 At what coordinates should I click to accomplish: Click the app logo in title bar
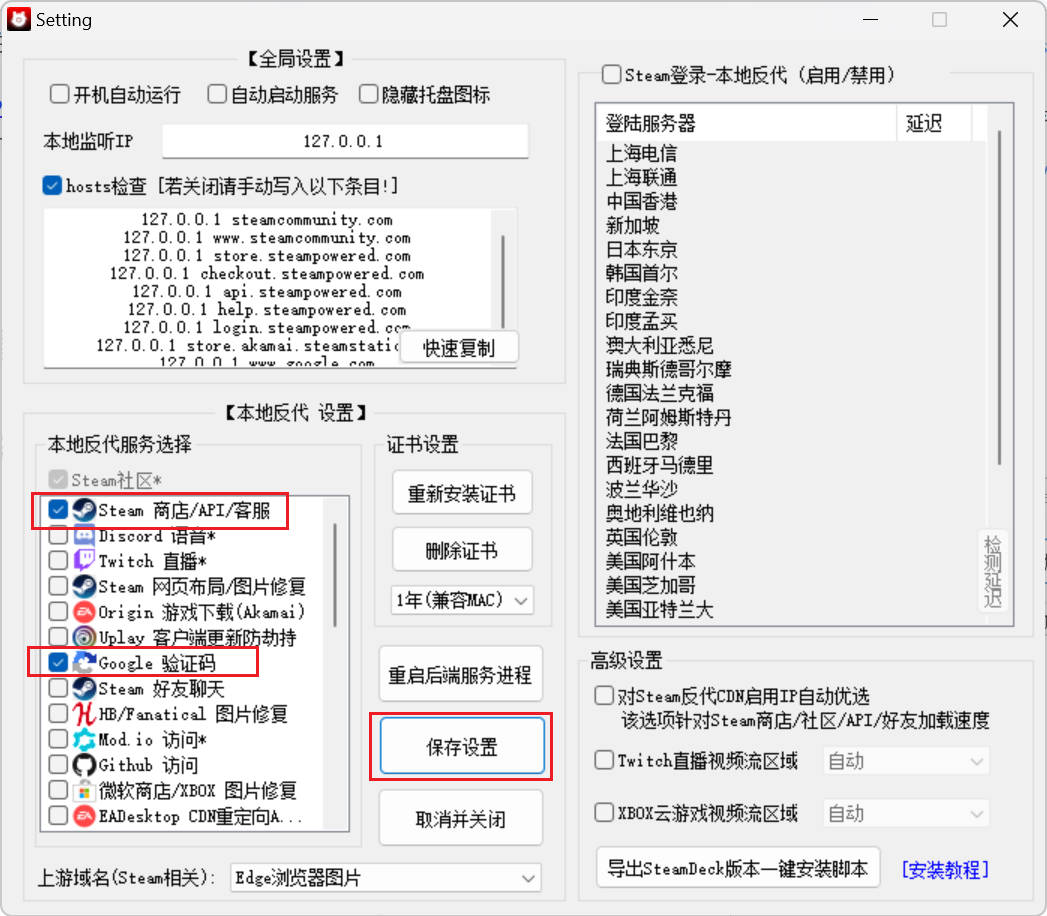19,19
